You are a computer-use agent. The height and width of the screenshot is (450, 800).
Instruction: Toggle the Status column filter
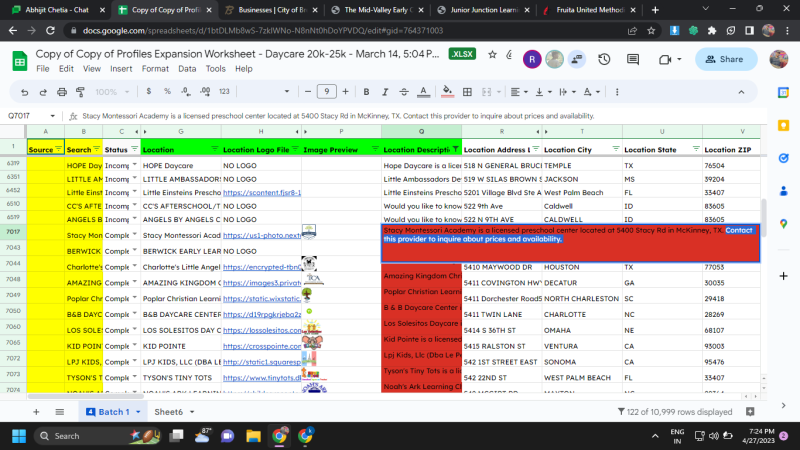(134, 149)
